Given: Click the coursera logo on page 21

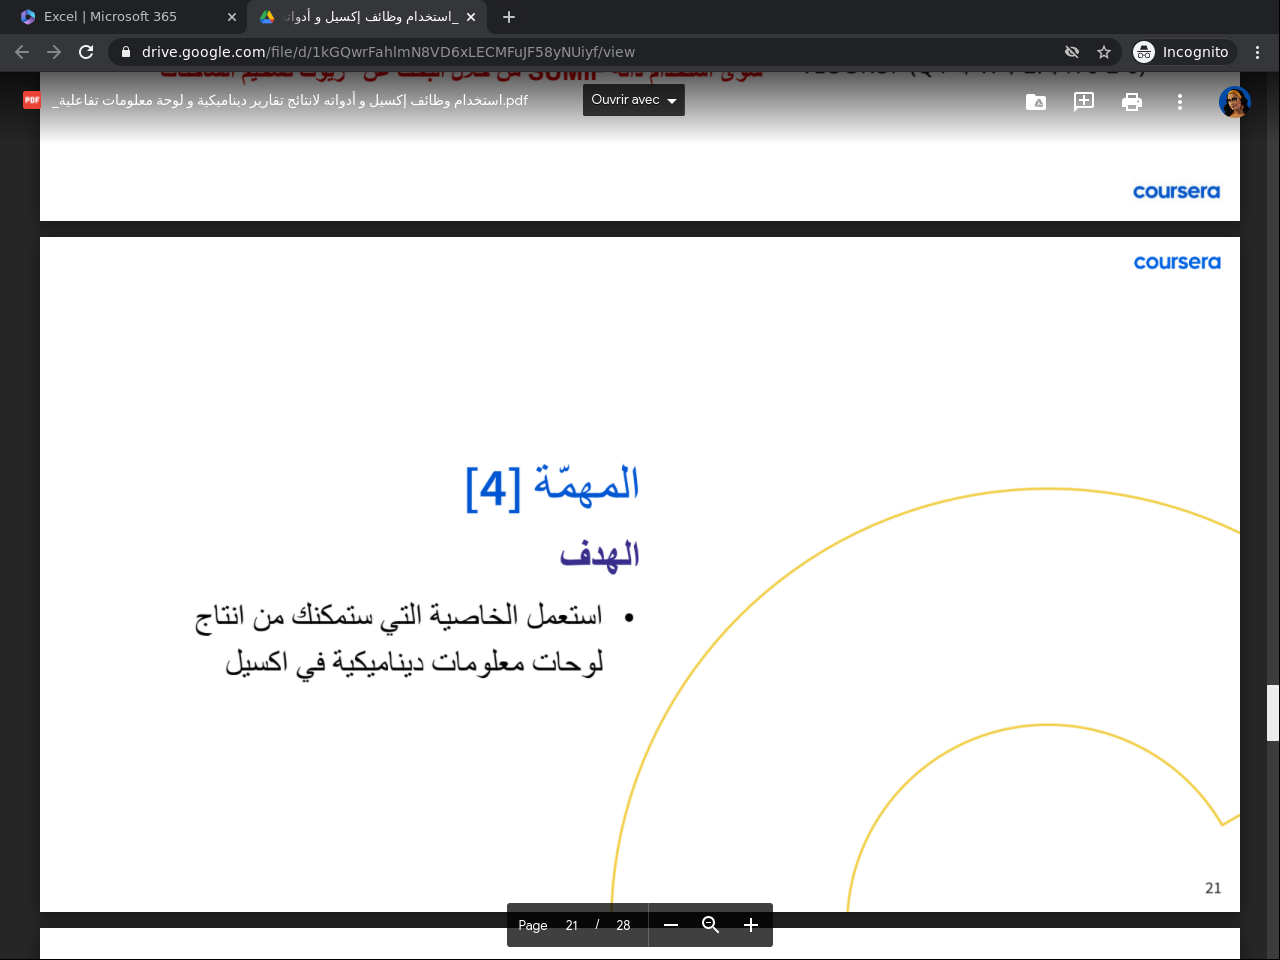Looking at the screenshot, I should coord(1177,262).
